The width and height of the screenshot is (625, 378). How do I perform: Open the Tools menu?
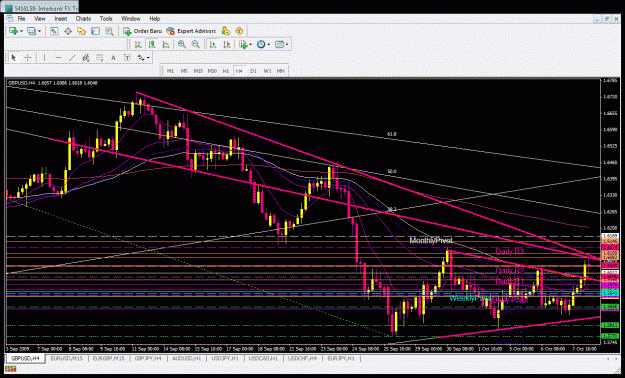[x=106, y=19]
